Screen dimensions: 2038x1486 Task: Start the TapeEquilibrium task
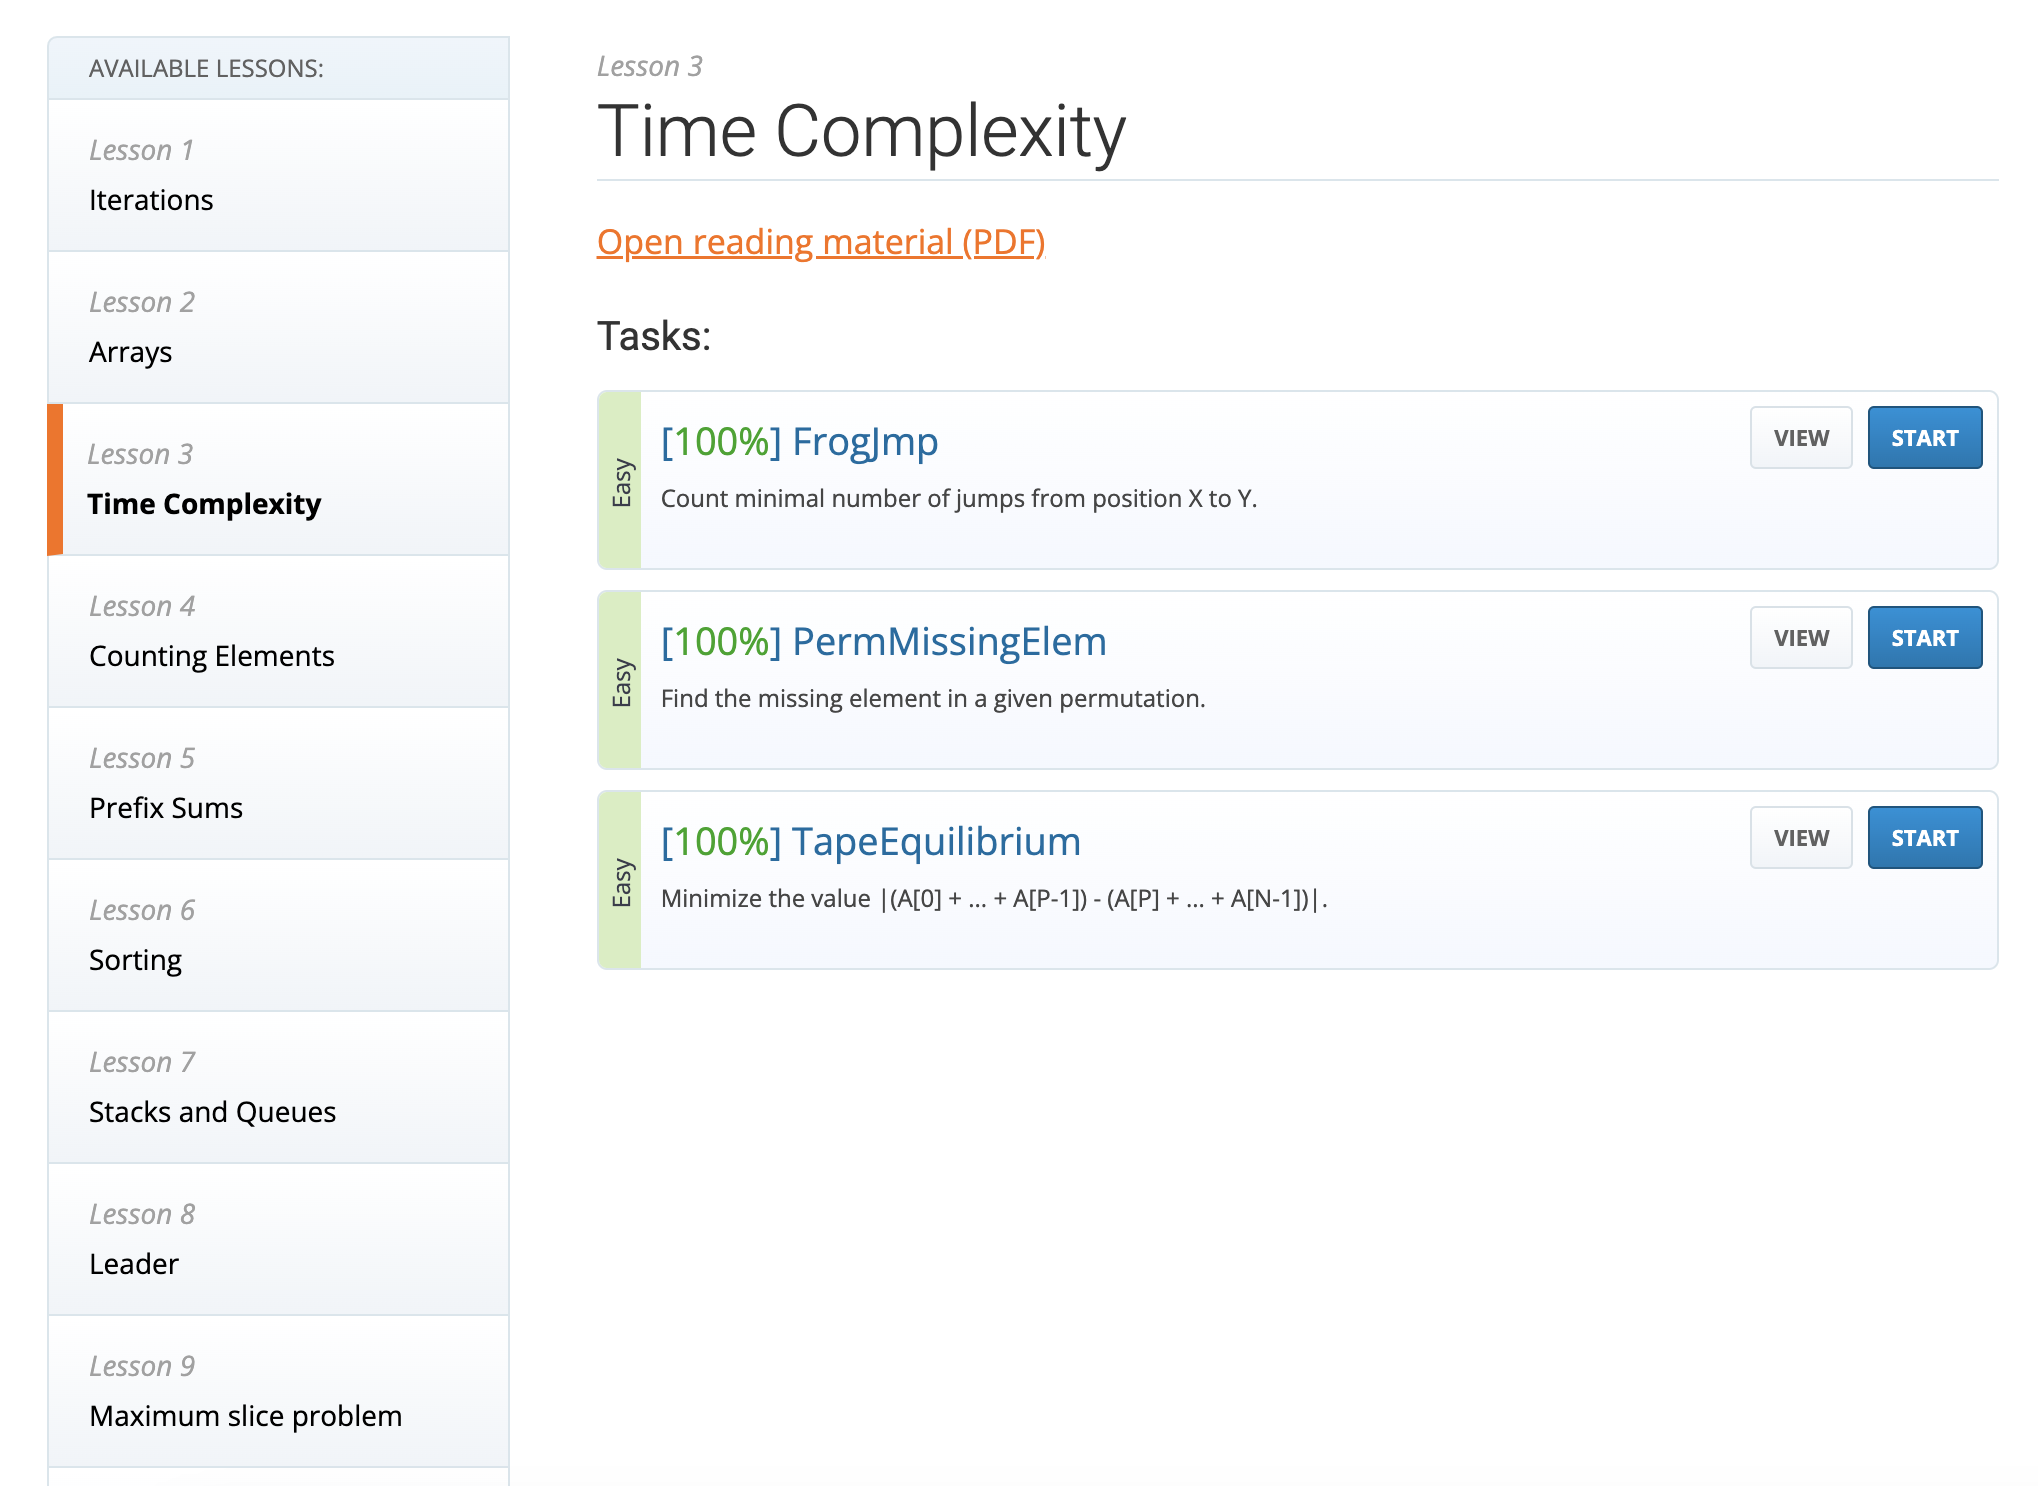coord(1924,837)
